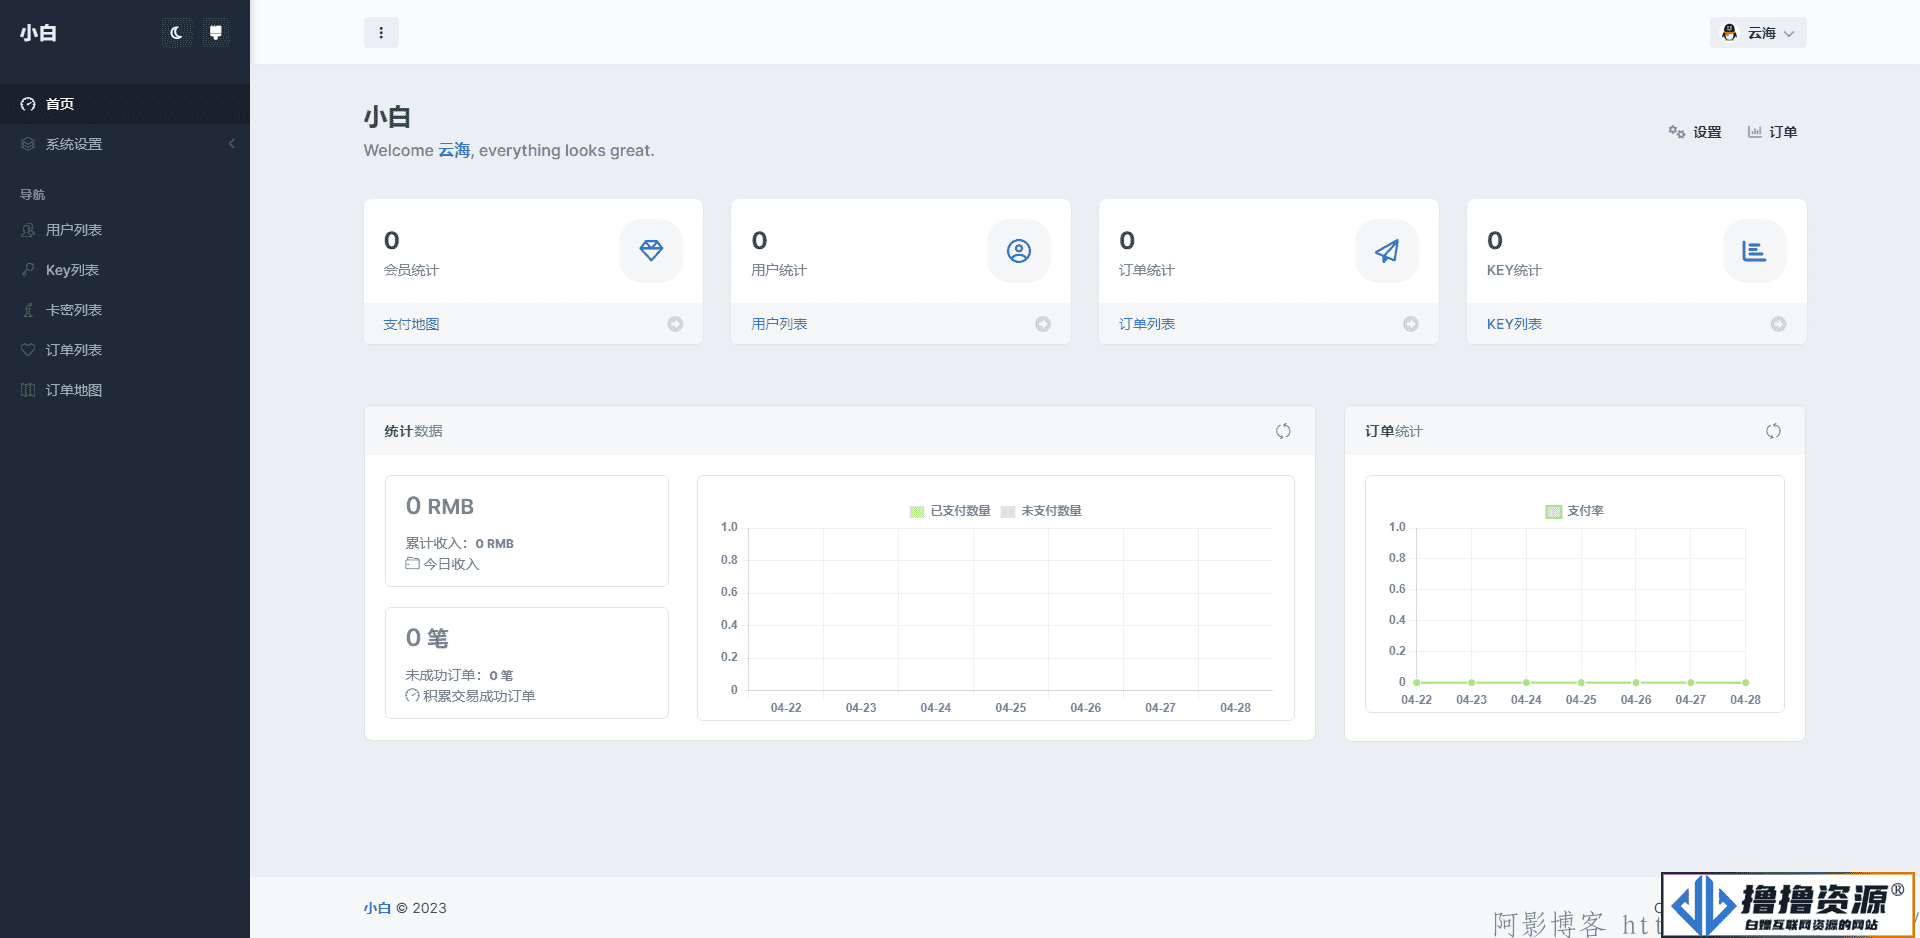1920x938 pixels.
Task: Click the 04-28 data point on 支付率 chart
Action: point(1745,682)
